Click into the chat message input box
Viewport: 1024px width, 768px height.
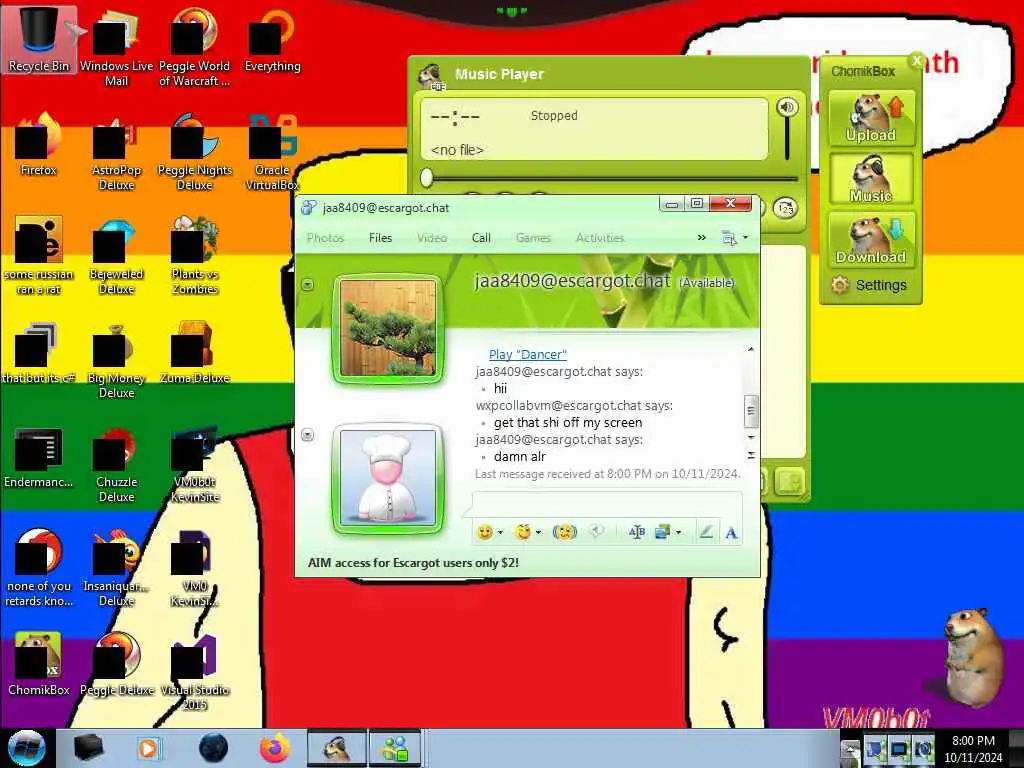(x=607, y=505)
